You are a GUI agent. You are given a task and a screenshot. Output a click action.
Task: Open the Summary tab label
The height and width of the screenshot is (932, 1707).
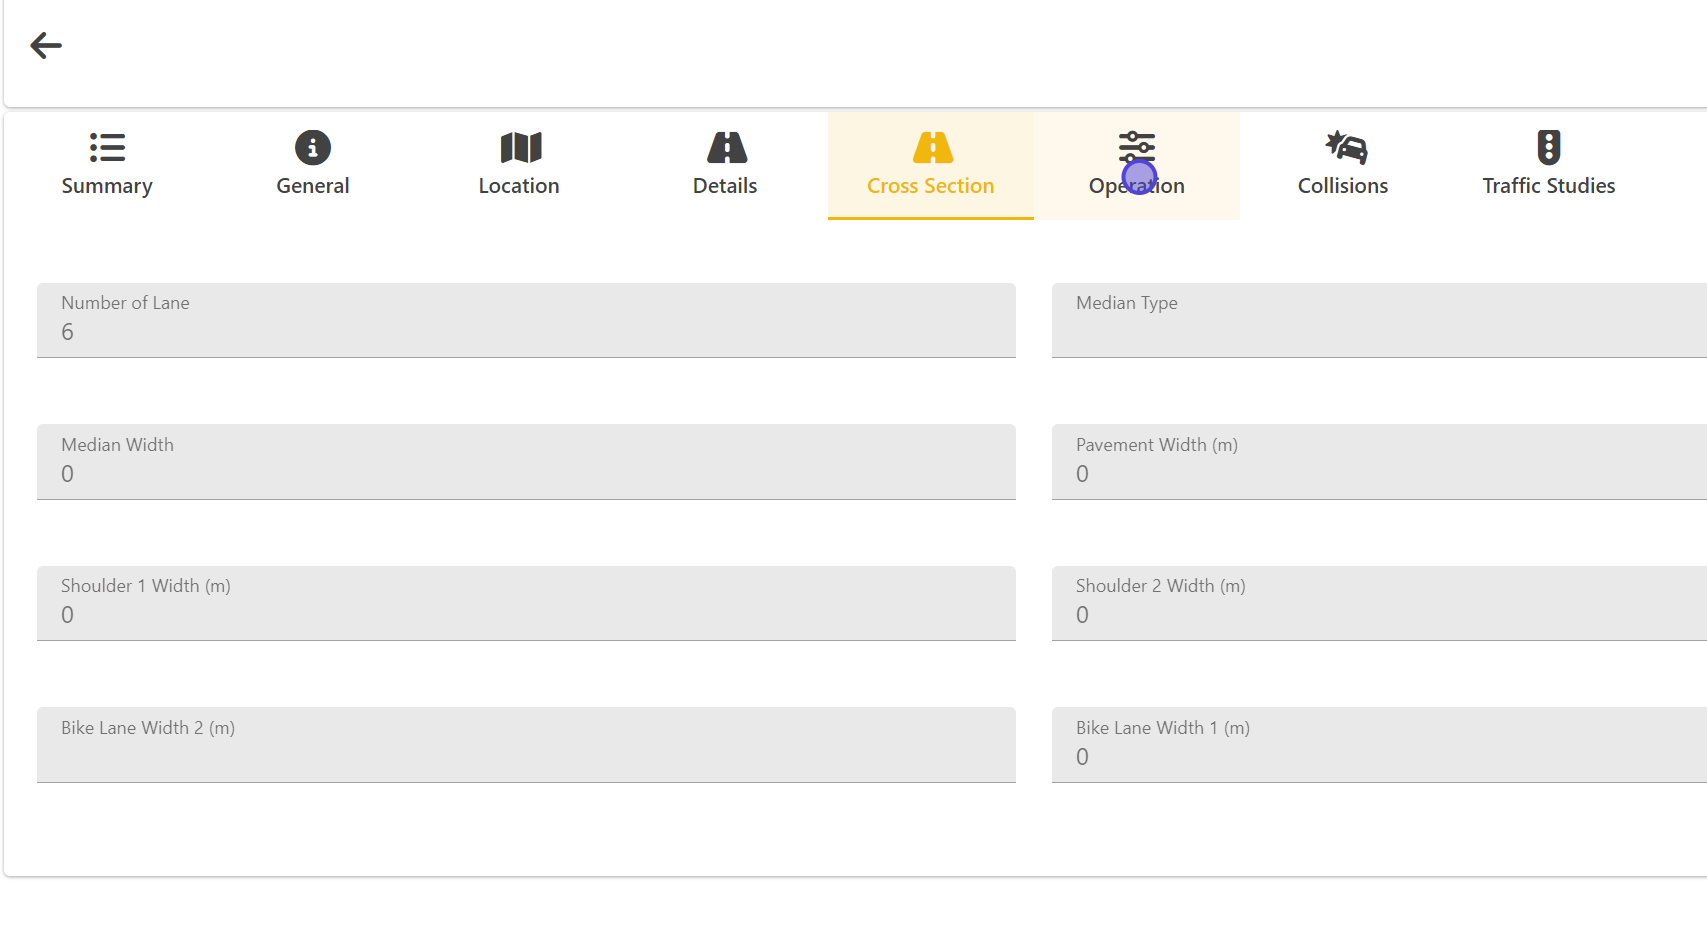(107, 186)
